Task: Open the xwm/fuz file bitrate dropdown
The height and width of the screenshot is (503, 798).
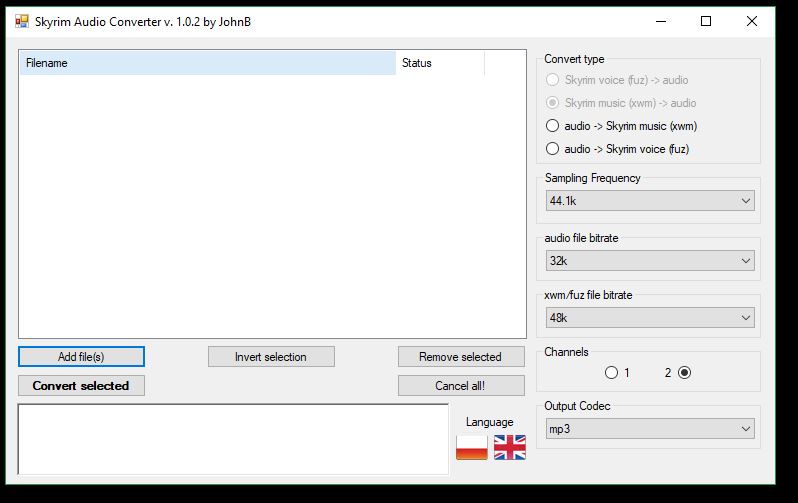Action: point(649,318)
